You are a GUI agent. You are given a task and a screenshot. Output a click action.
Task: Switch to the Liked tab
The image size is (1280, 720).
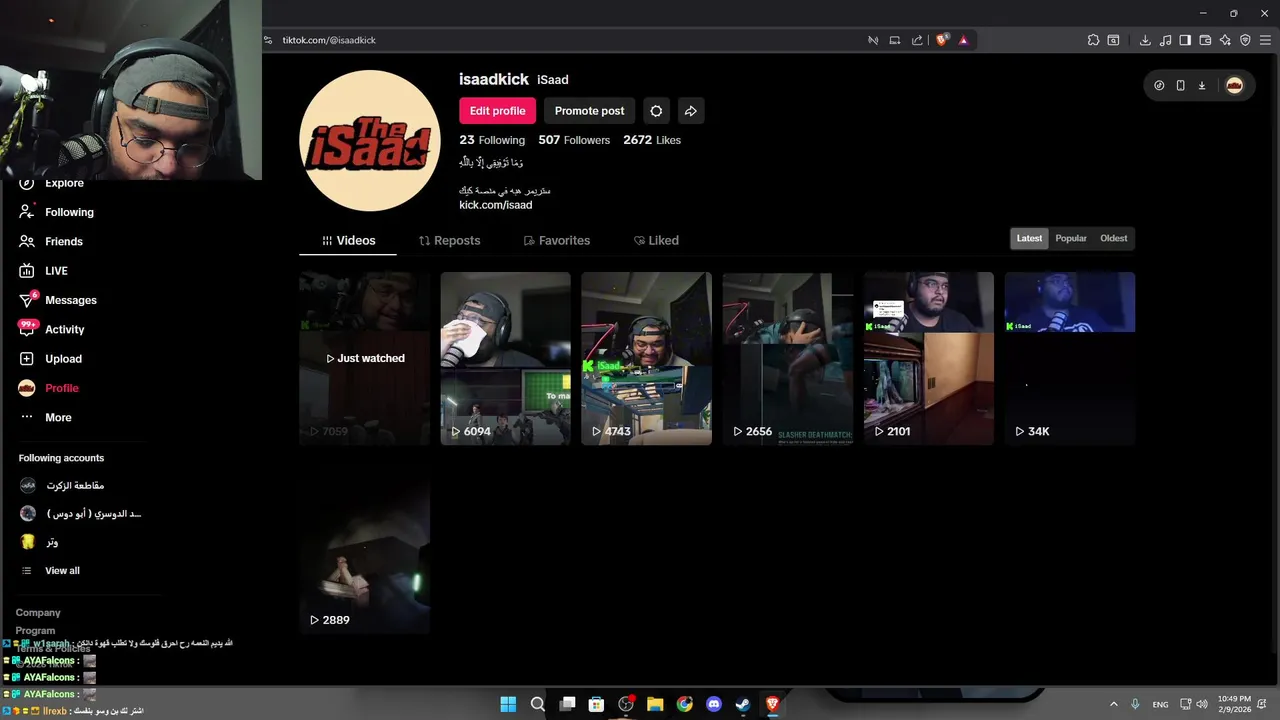tap(656, 241)
